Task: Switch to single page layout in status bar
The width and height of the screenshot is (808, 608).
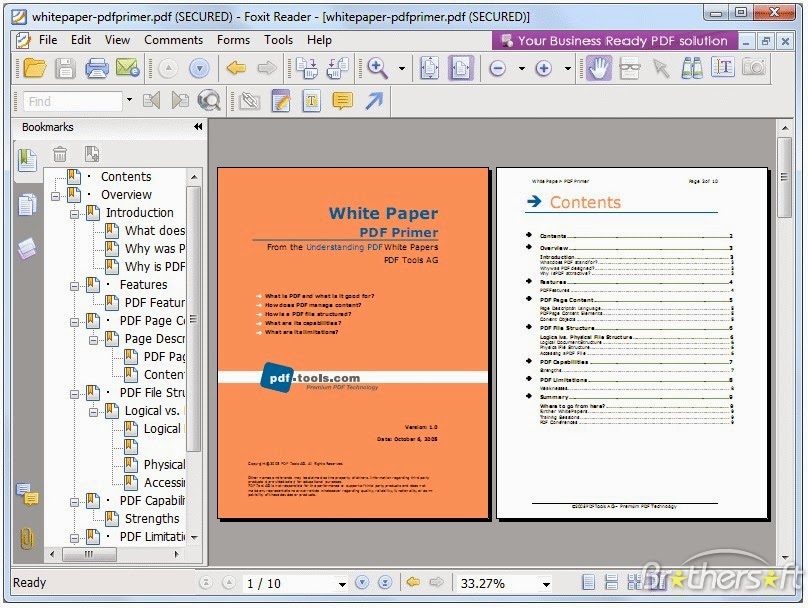Action: (588, 583)
